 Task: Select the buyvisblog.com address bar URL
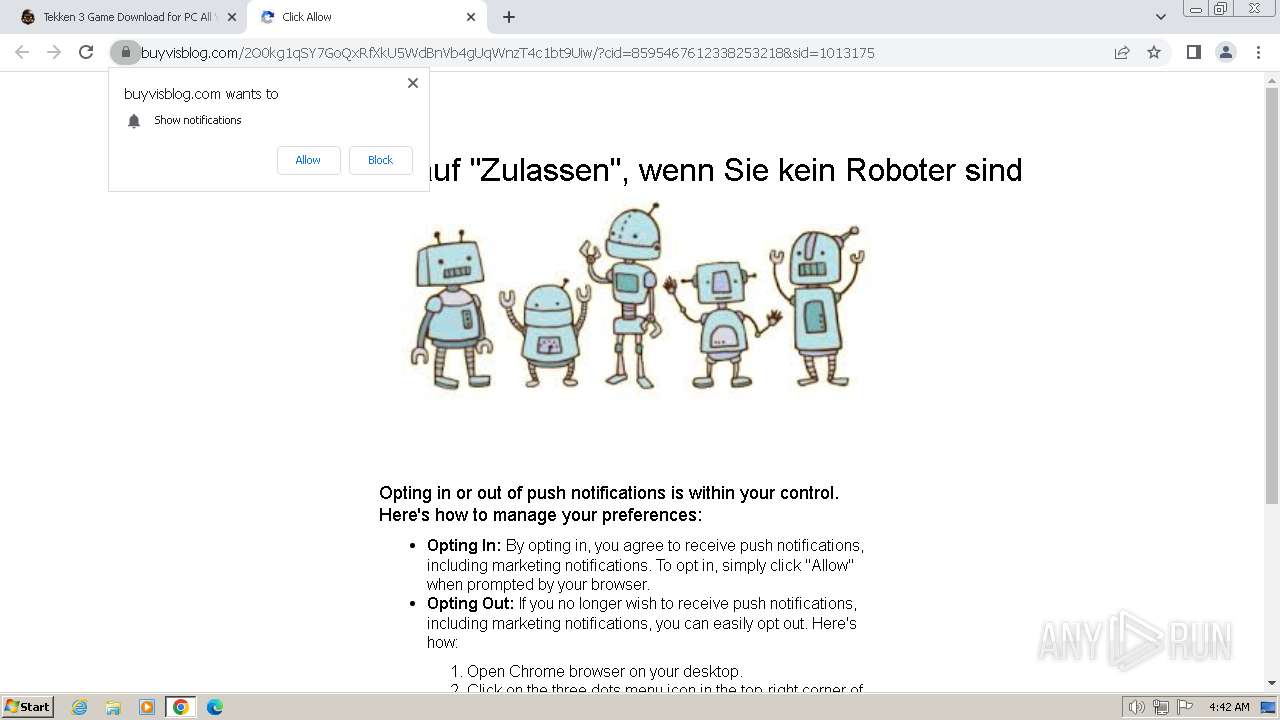(x=508, y=53)
